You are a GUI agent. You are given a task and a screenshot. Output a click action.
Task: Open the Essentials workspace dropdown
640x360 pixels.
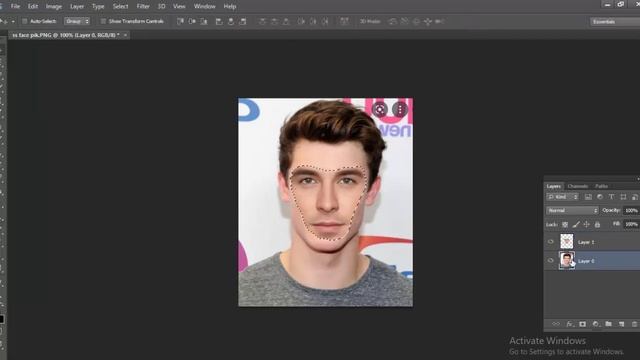615,22
